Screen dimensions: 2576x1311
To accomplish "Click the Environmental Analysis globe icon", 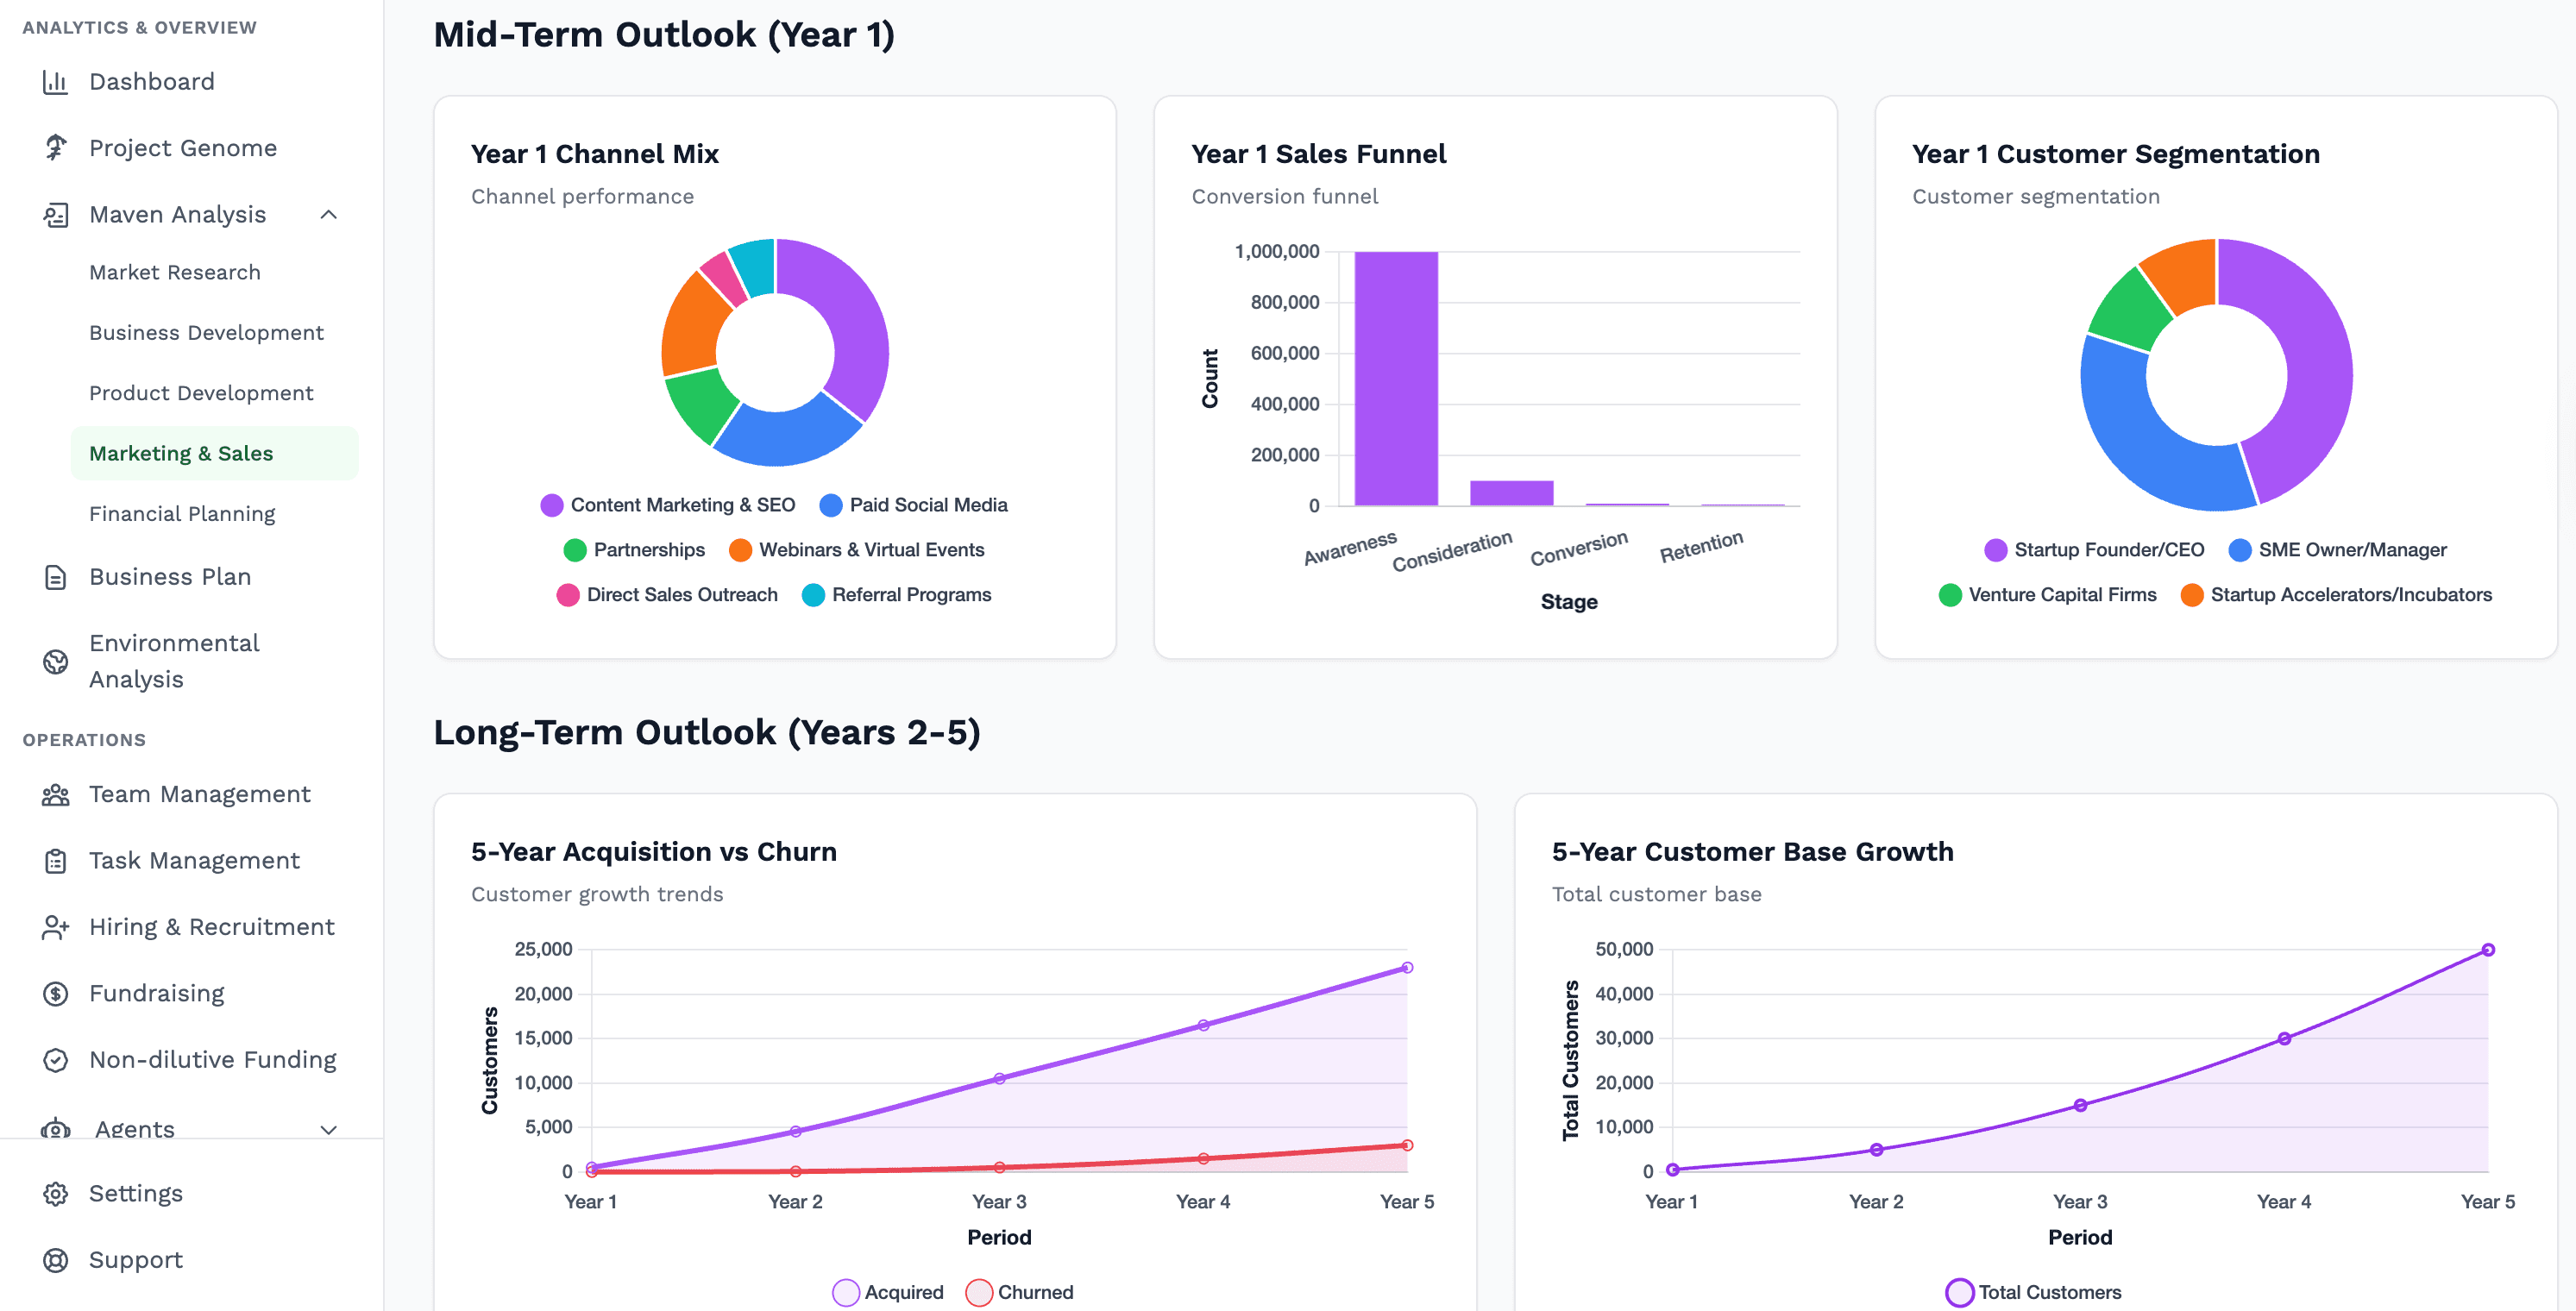I will pyautogui.click(x=55, y=661).
